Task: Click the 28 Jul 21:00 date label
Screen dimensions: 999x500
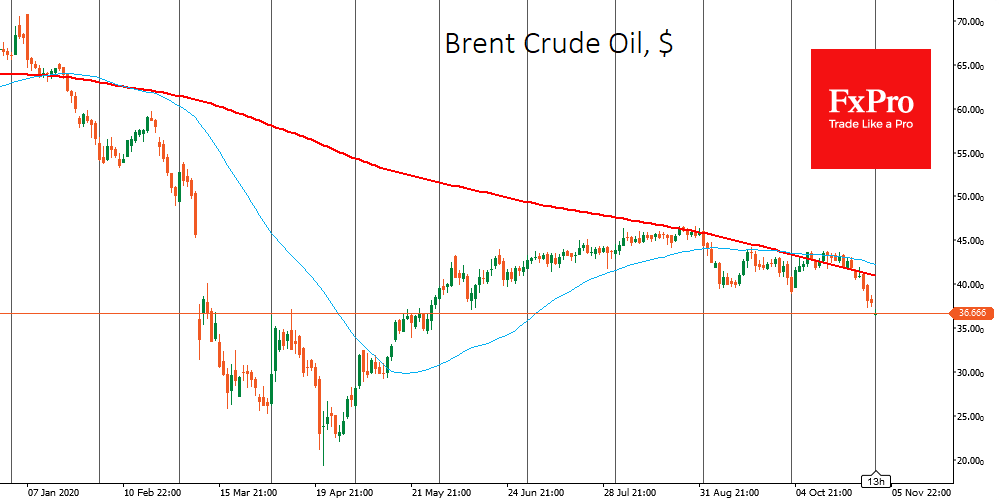Action: (631, 493)
